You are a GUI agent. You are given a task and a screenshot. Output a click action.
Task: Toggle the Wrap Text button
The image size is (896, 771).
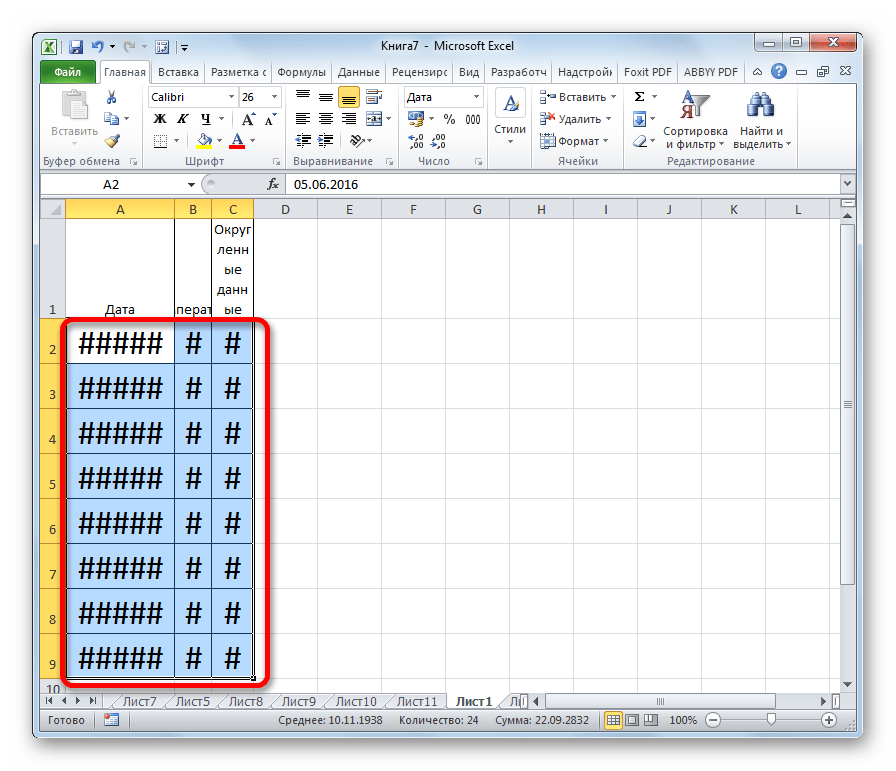tap(372, 97)
